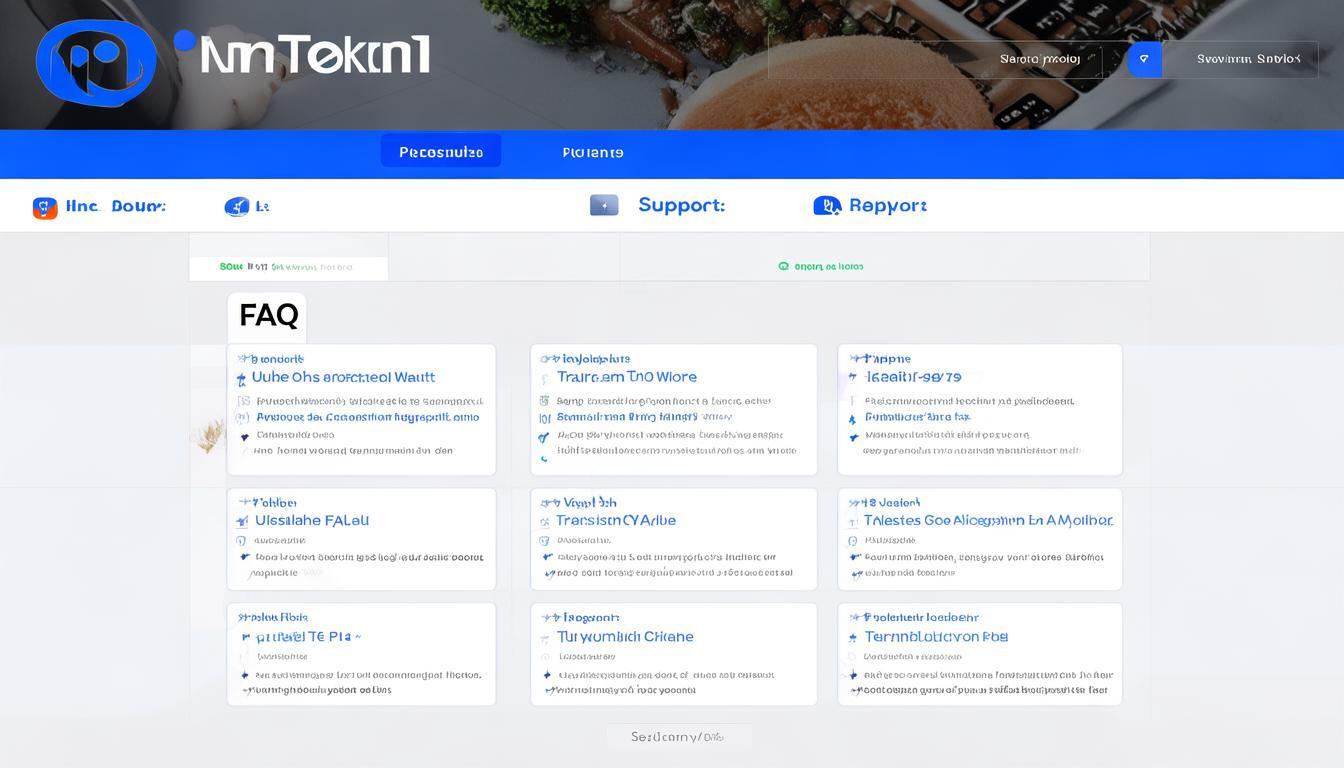The height and width of the screenshot is (768, 1344).
Task: Switch to the 'Pıolente' tab
Action: tap(593, 152)
